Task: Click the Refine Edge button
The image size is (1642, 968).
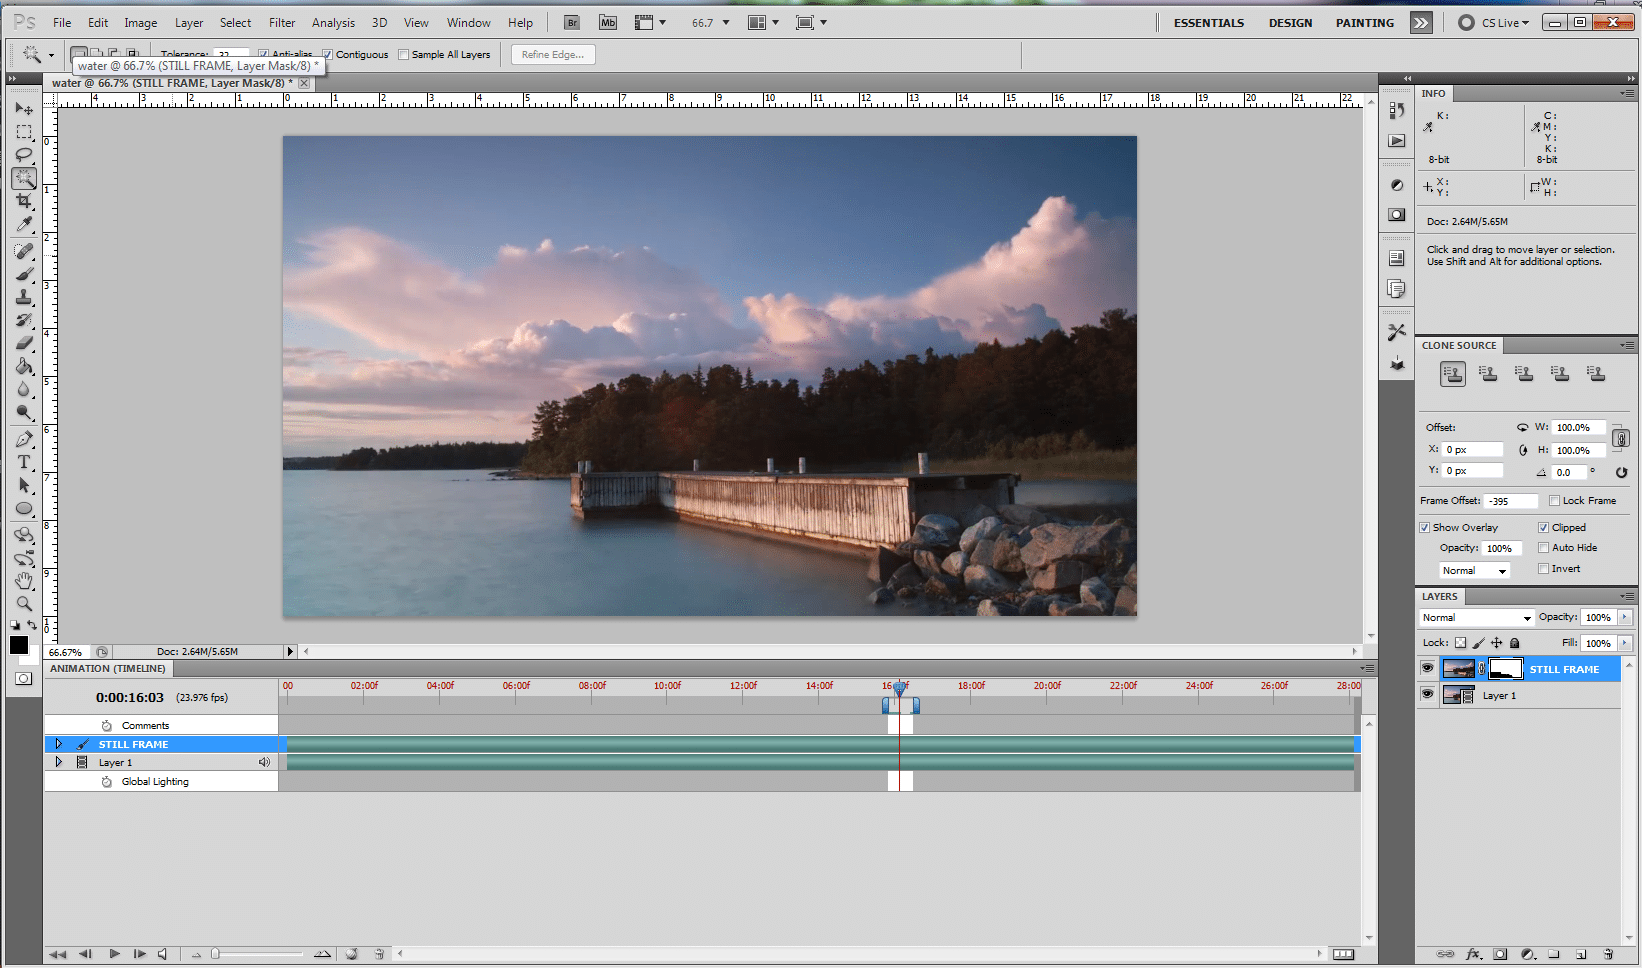Action: pos(553,55)
